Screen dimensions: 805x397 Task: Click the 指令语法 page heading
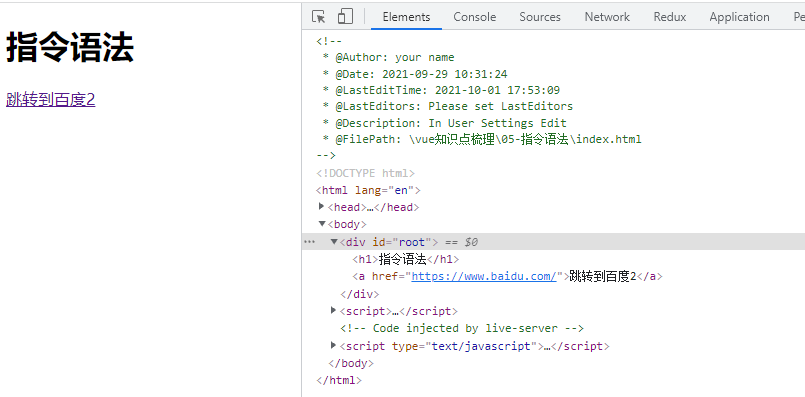tap(70, 47)
